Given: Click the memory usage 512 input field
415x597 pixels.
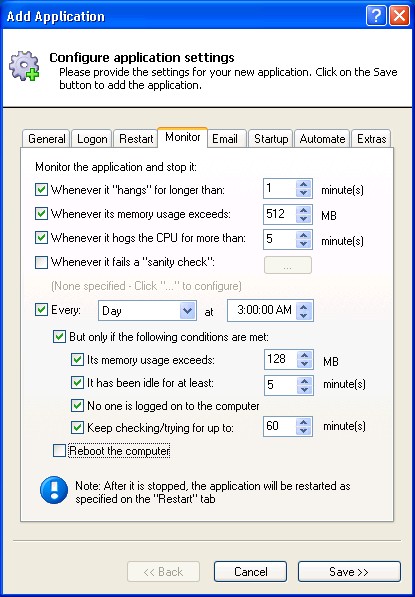Looking at the screenshot, I should point(280,214).
